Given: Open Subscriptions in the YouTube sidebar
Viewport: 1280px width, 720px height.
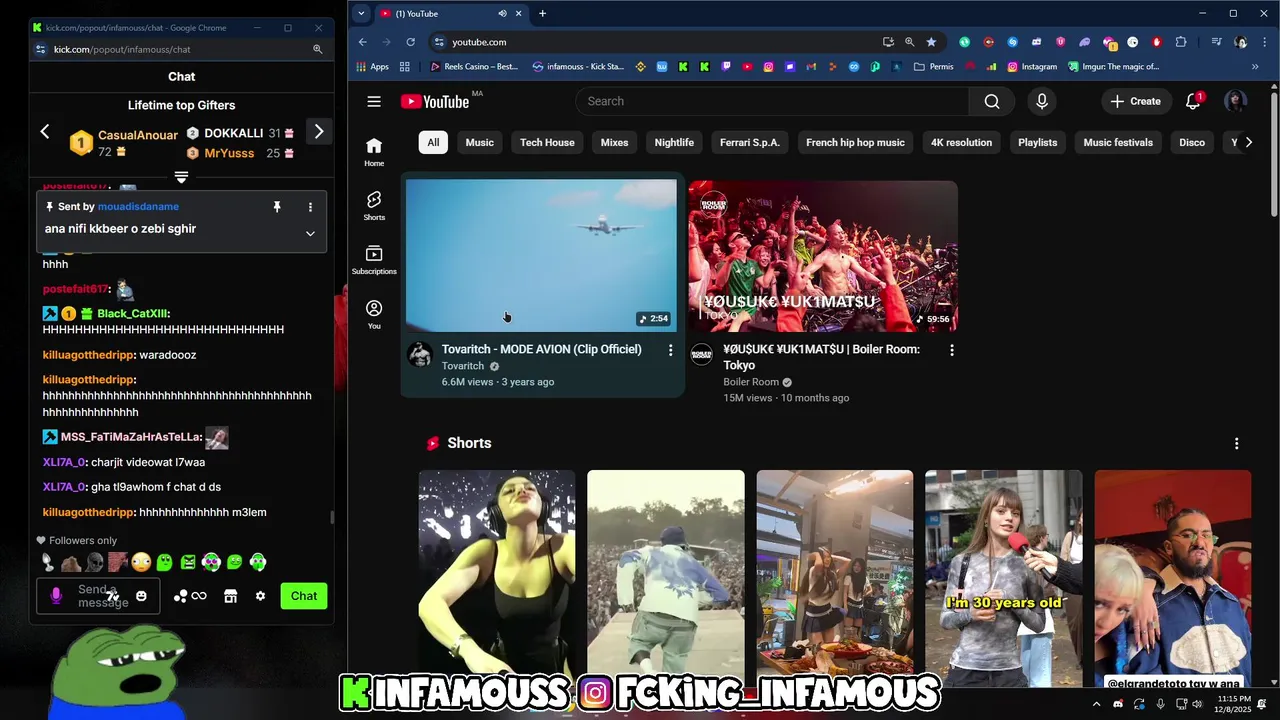Looking at the screenshot, I should coord(374,260).
